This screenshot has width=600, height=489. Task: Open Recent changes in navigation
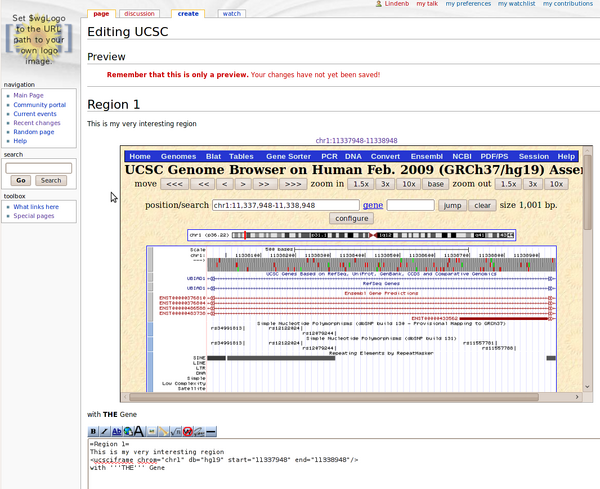coord(35,123)
